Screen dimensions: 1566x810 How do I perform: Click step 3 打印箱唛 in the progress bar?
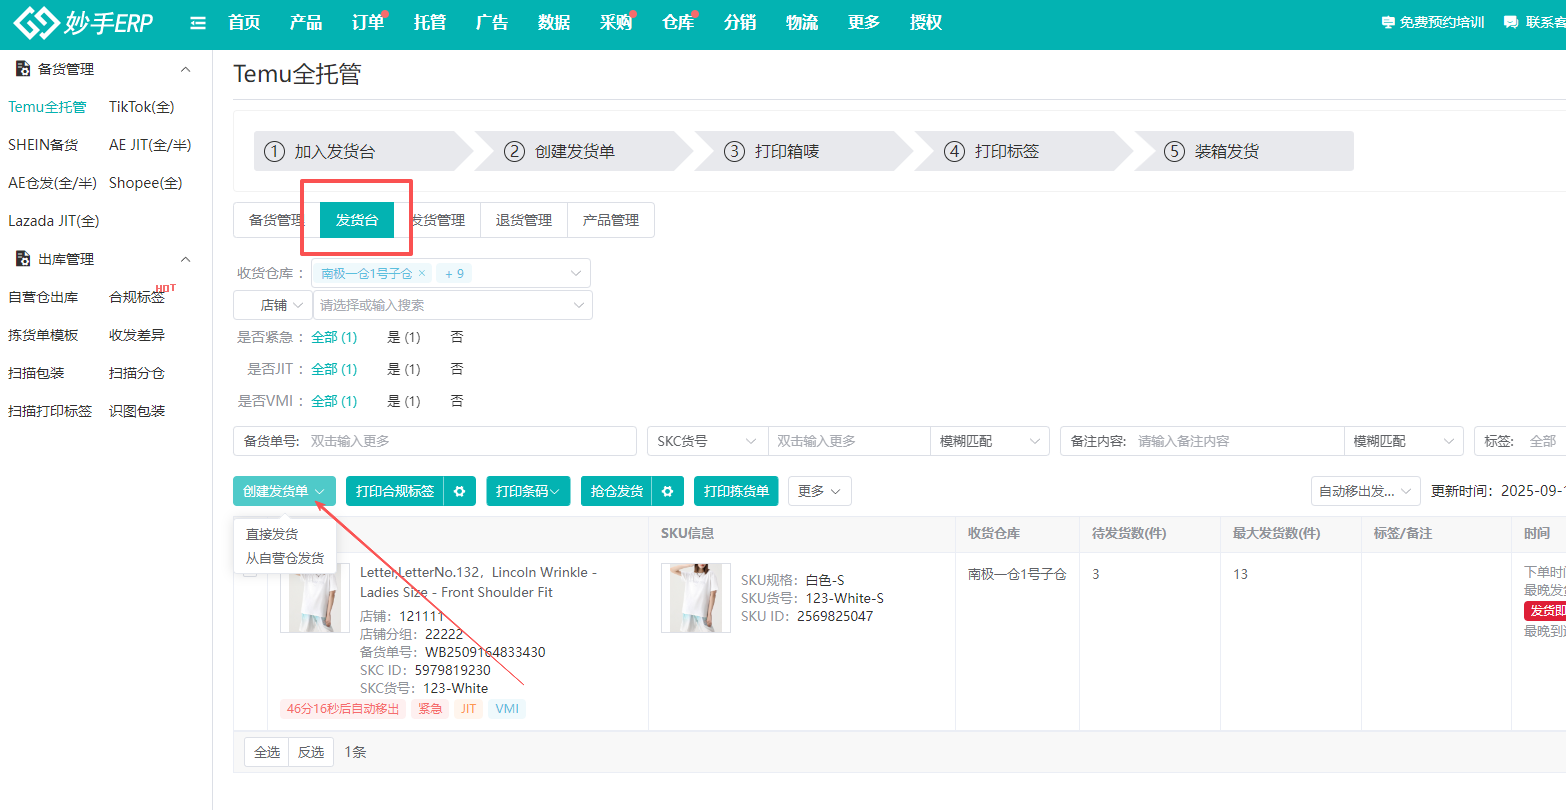point(787,151)
